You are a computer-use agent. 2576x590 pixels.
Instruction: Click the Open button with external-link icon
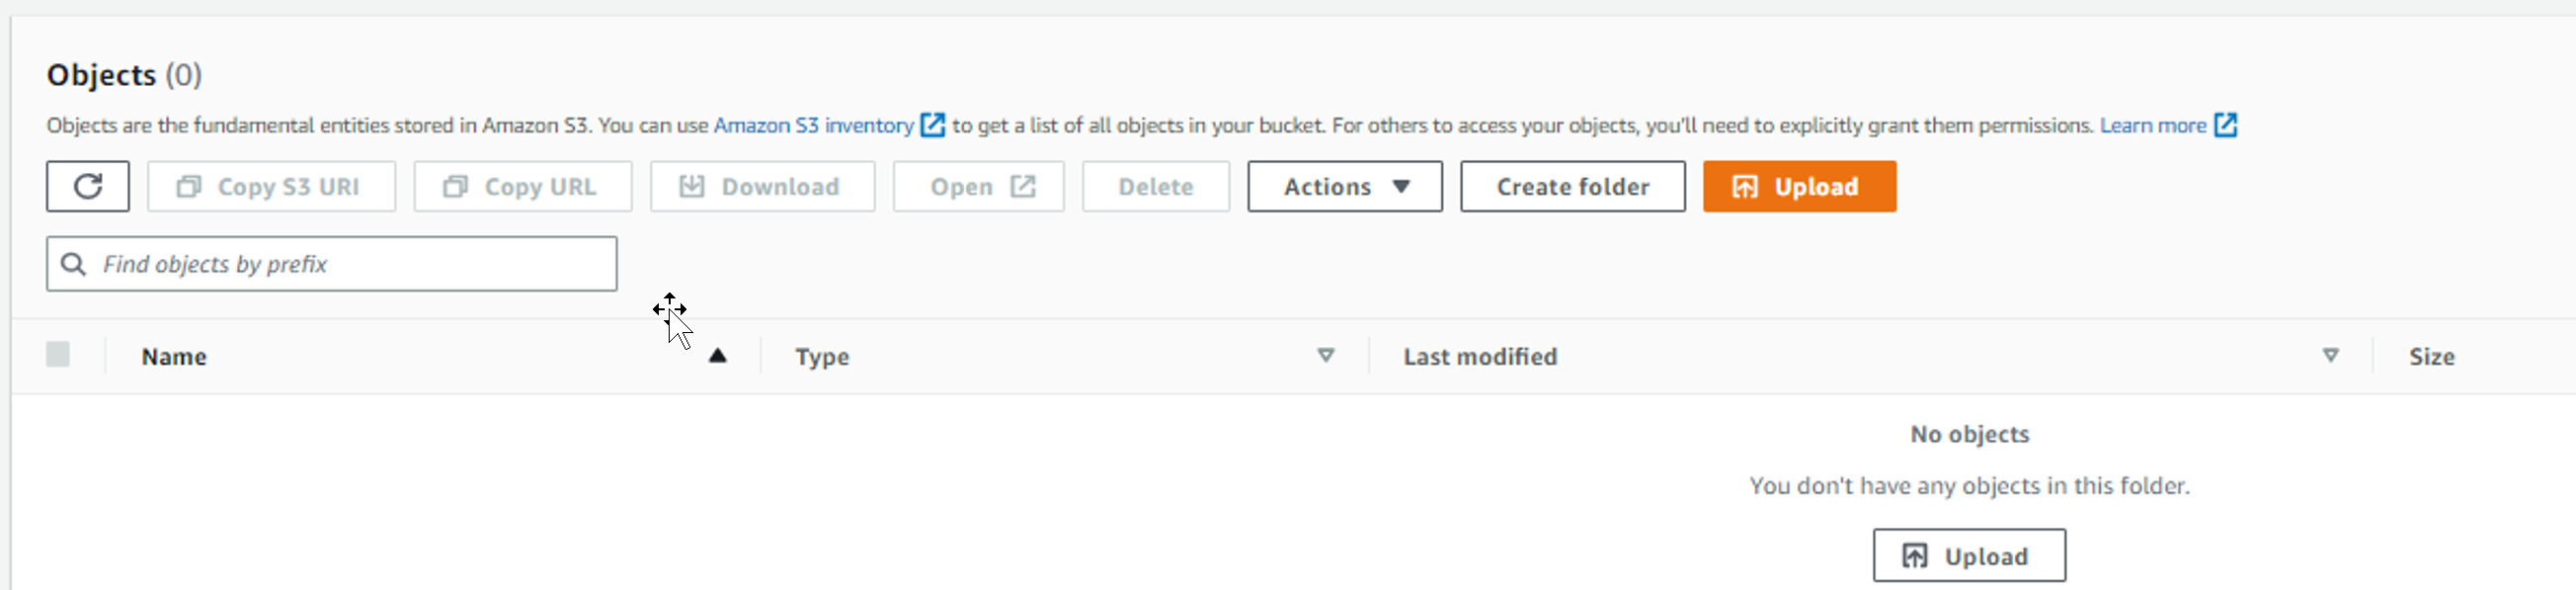pyautogui.click(x=978, y=186)
